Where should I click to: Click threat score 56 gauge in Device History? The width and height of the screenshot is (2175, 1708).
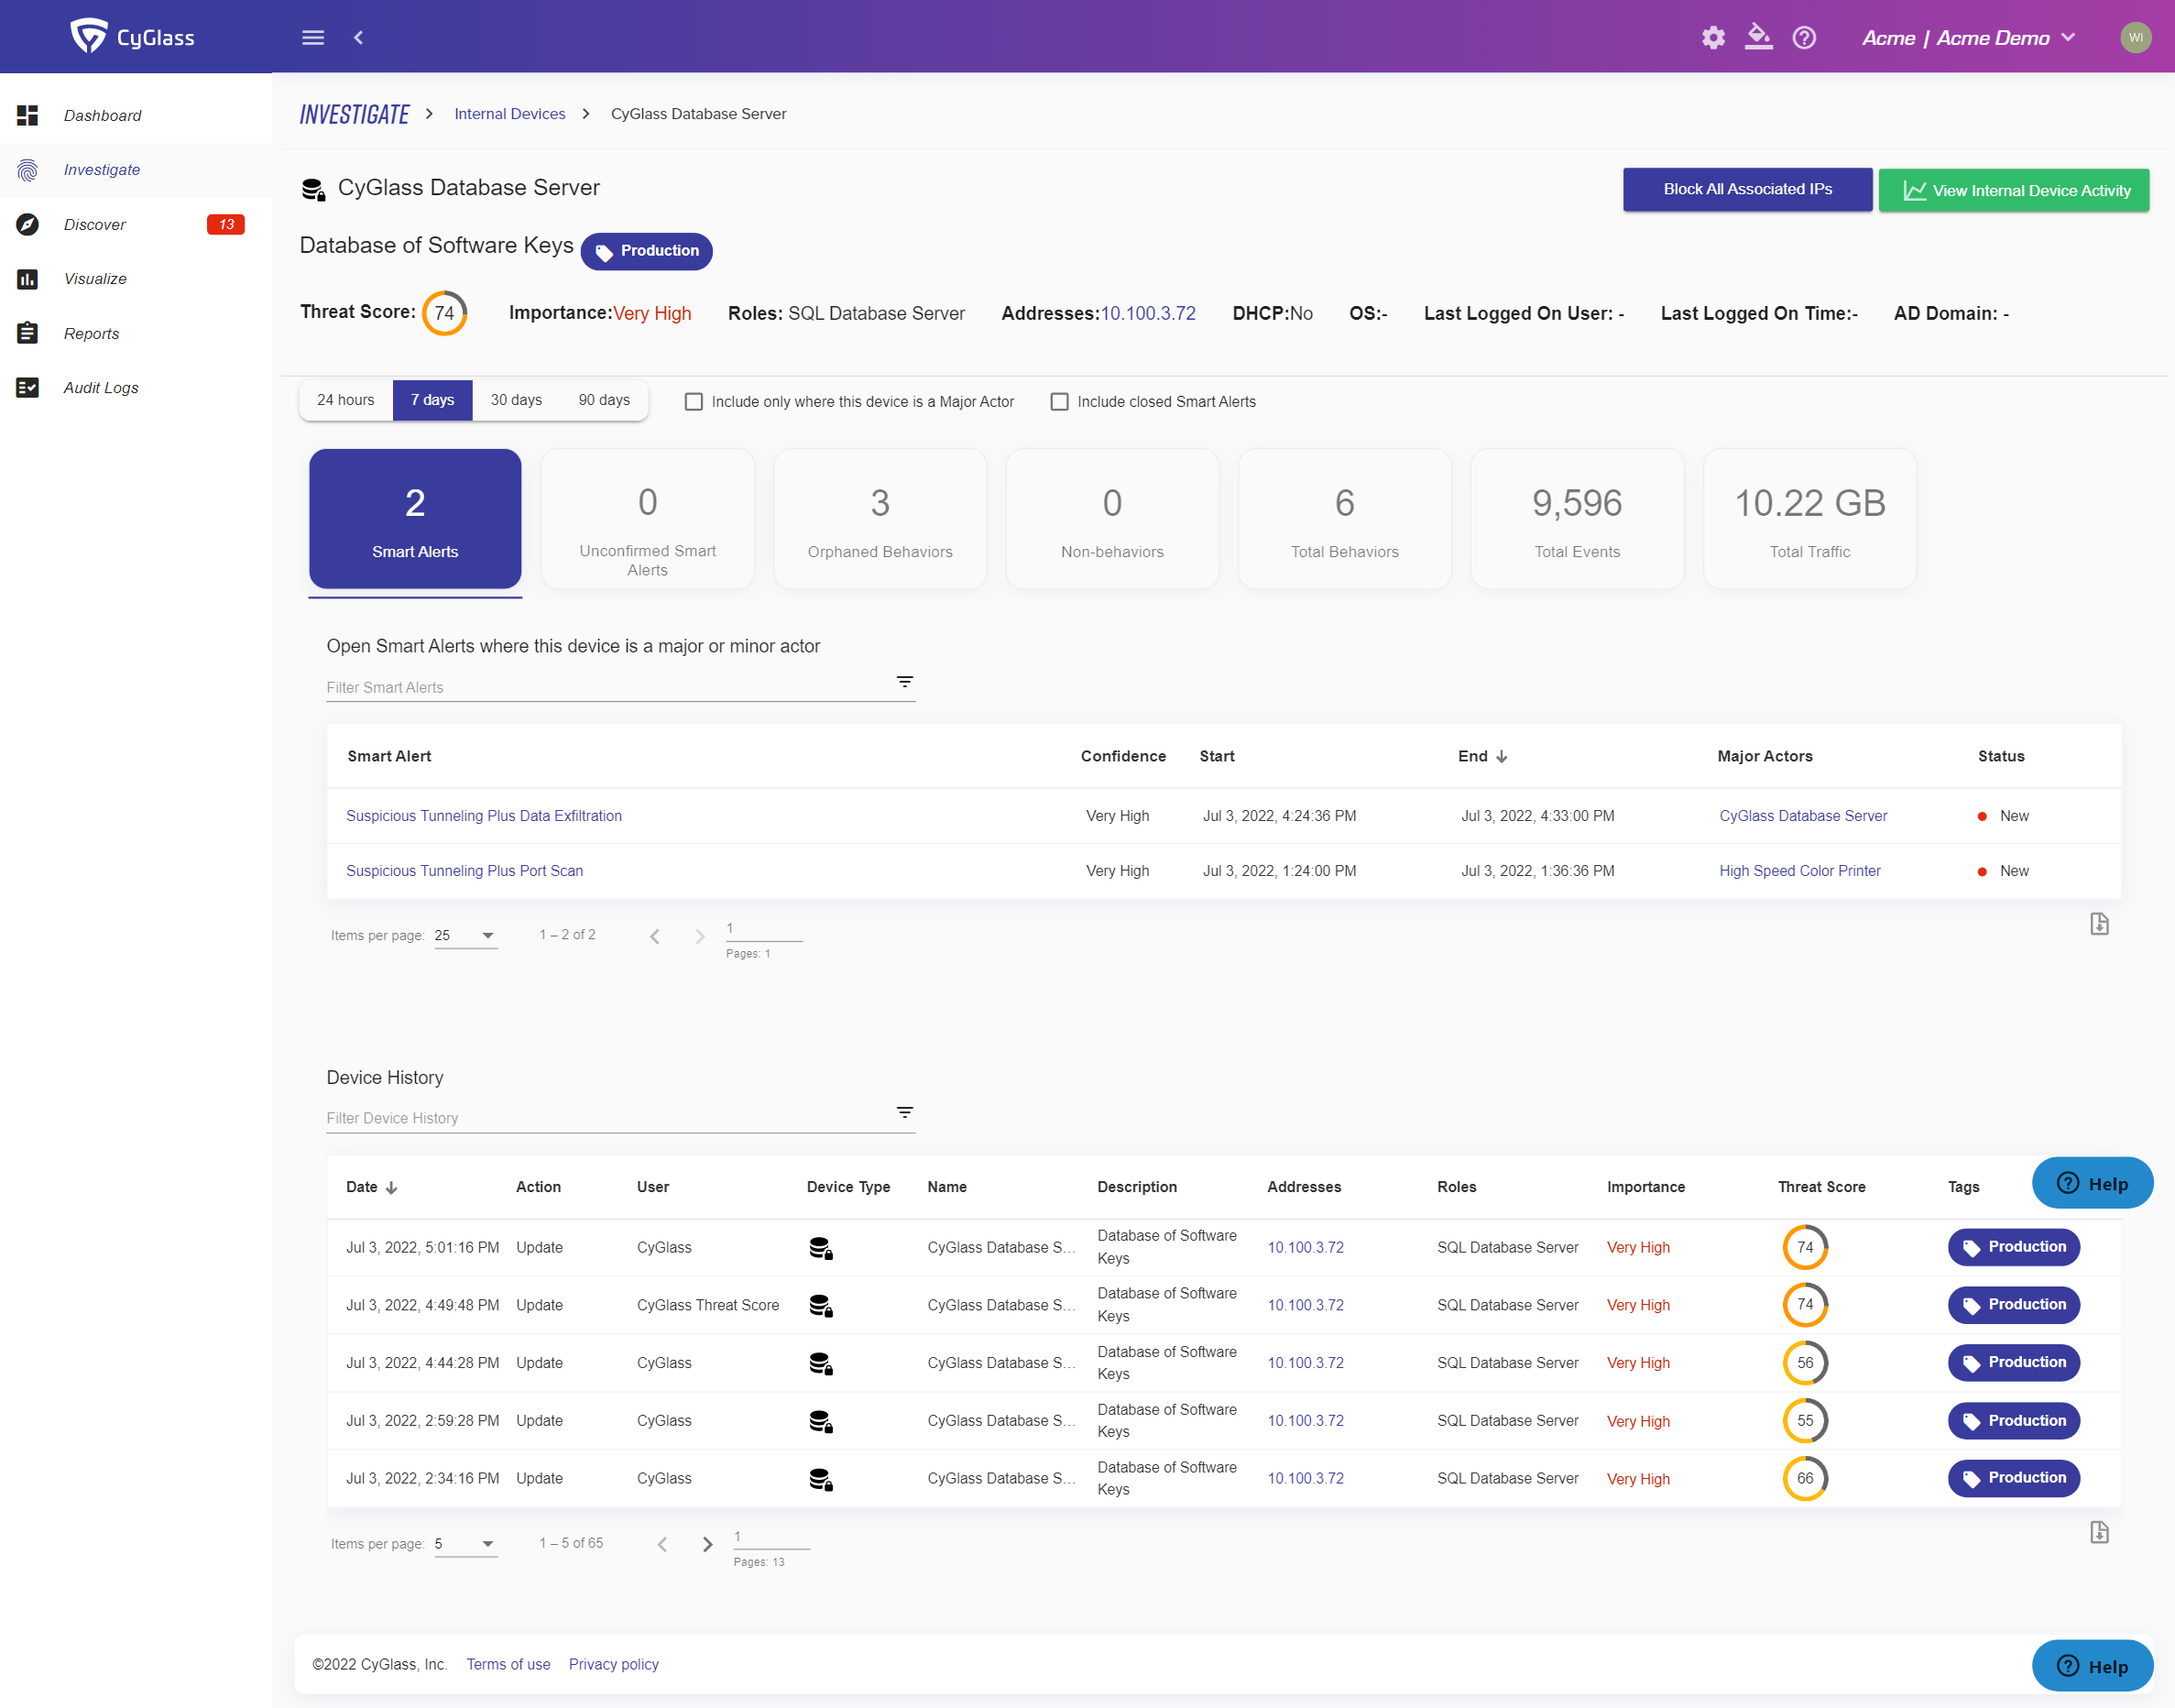point(1804,1363)
